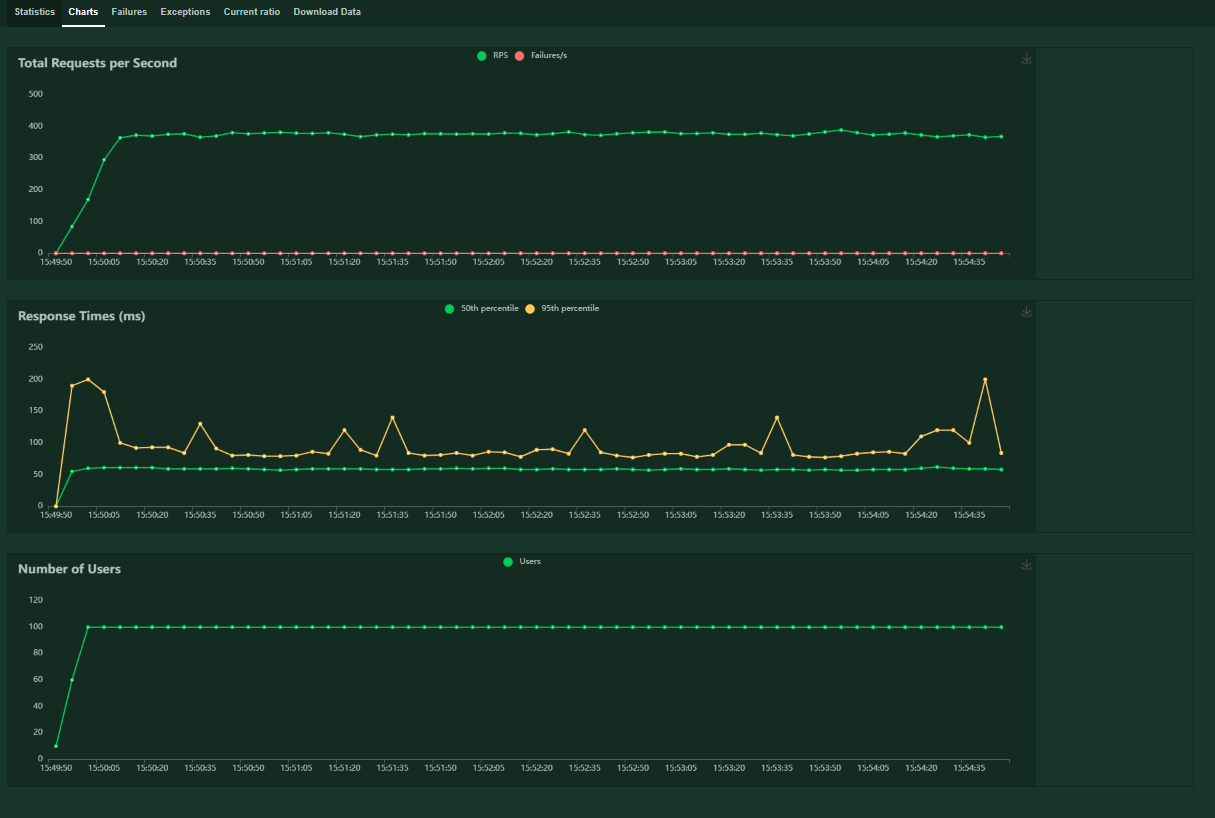This screenshot has width=1215, height=818.
Task: Open the Statistics tab
Action: pyautogui.click(x=35, y=12)
